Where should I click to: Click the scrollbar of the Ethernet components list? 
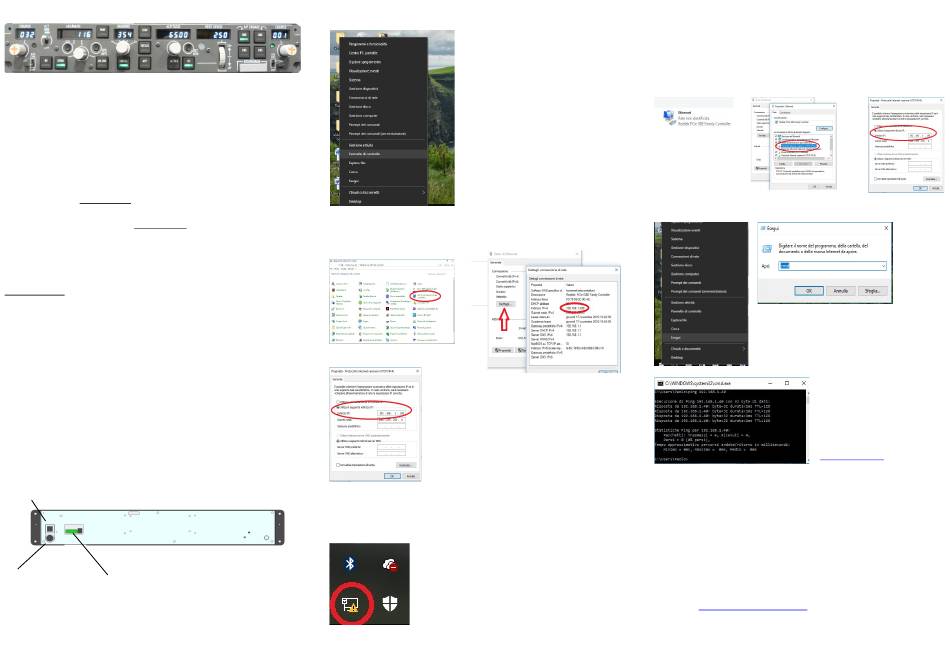click(831, 145)
